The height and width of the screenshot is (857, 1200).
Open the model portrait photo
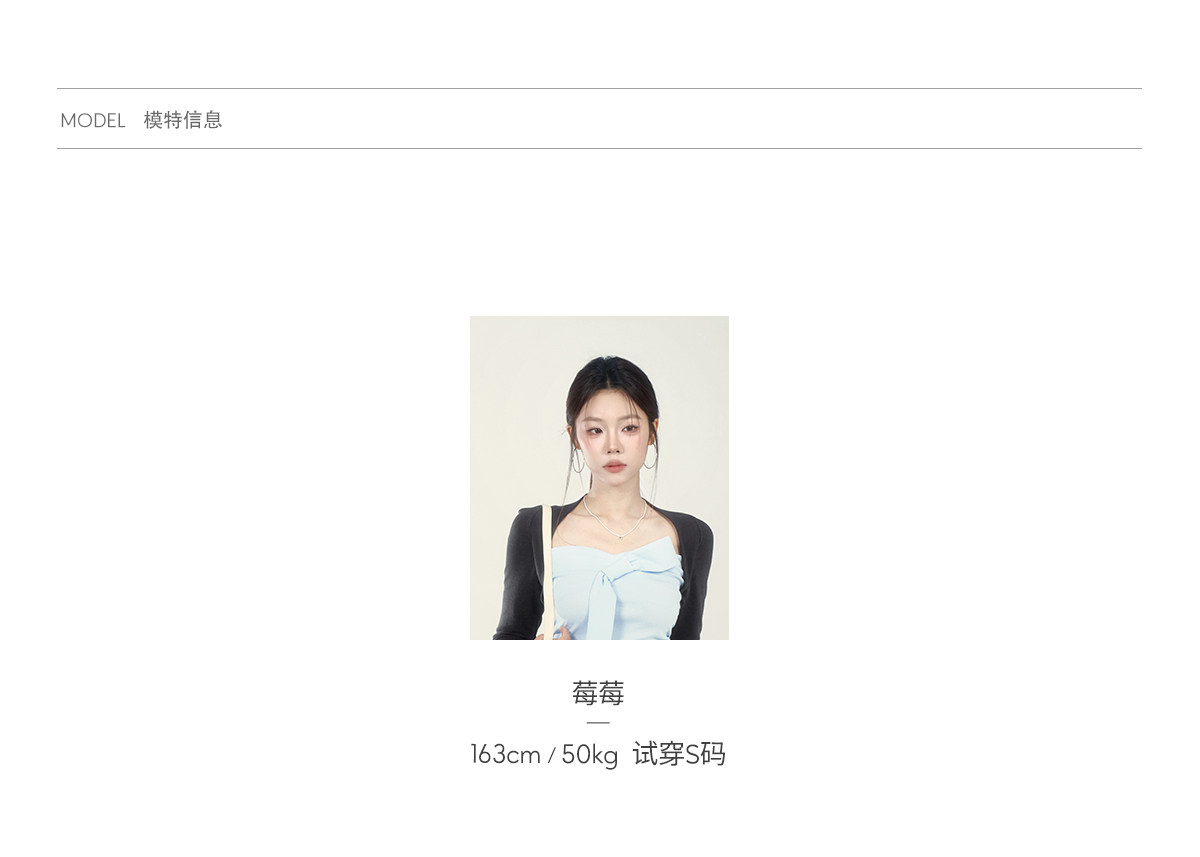(x=599, y=478)
